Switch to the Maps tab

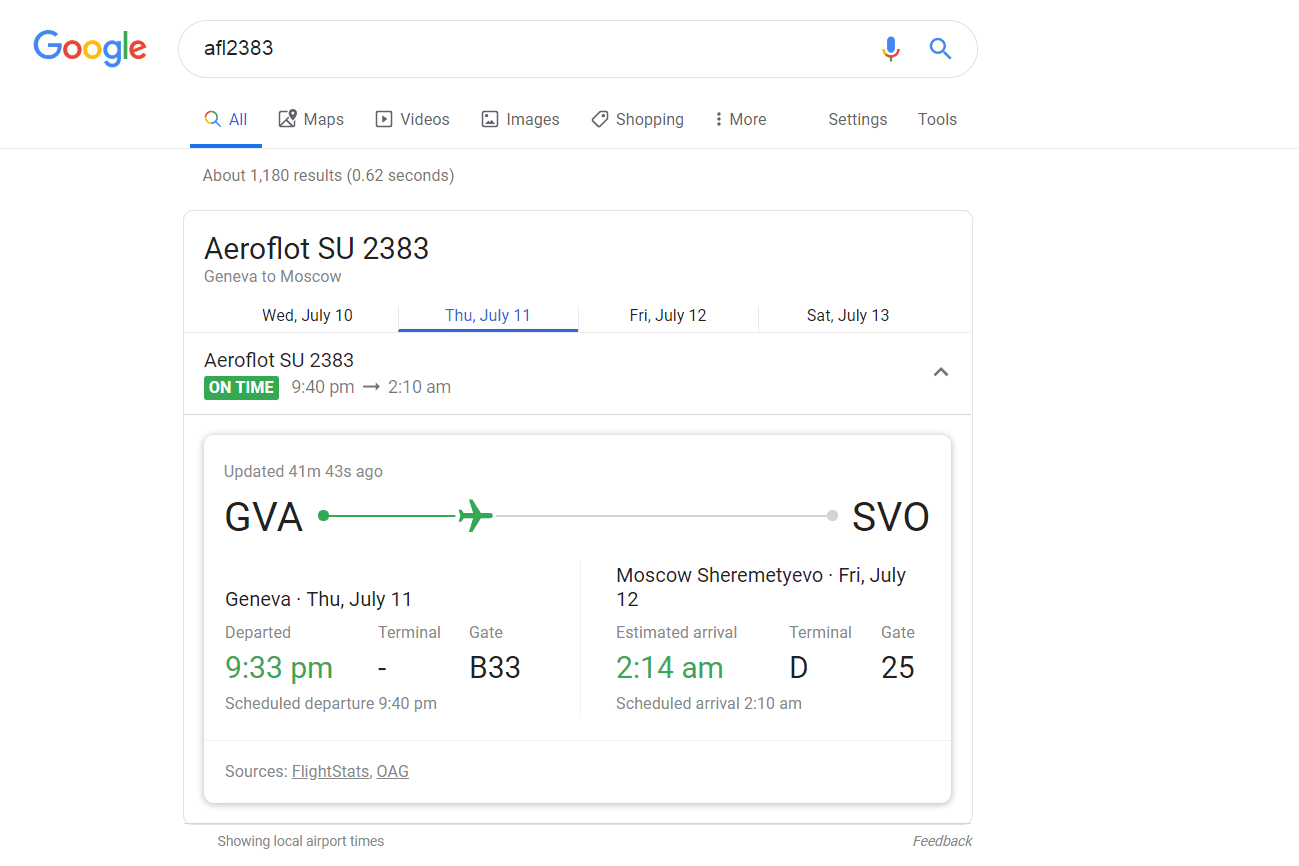(x=311, y=119)
